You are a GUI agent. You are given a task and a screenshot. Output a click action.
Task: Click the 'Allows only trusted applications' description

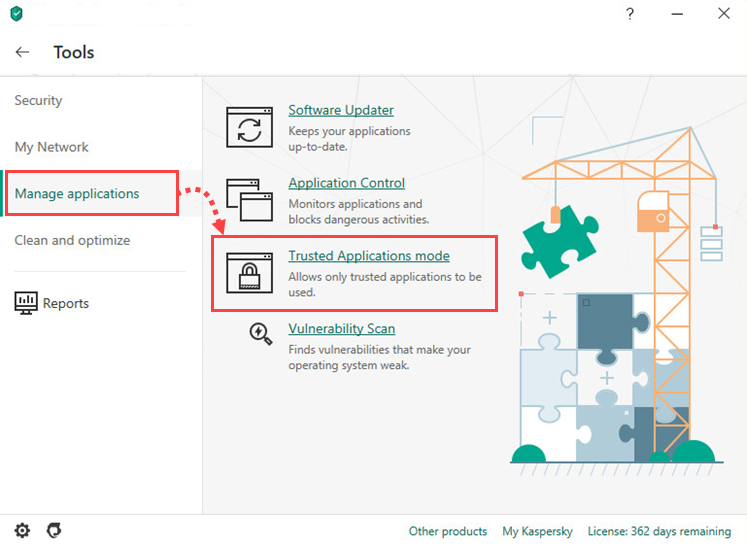[385, 284]
